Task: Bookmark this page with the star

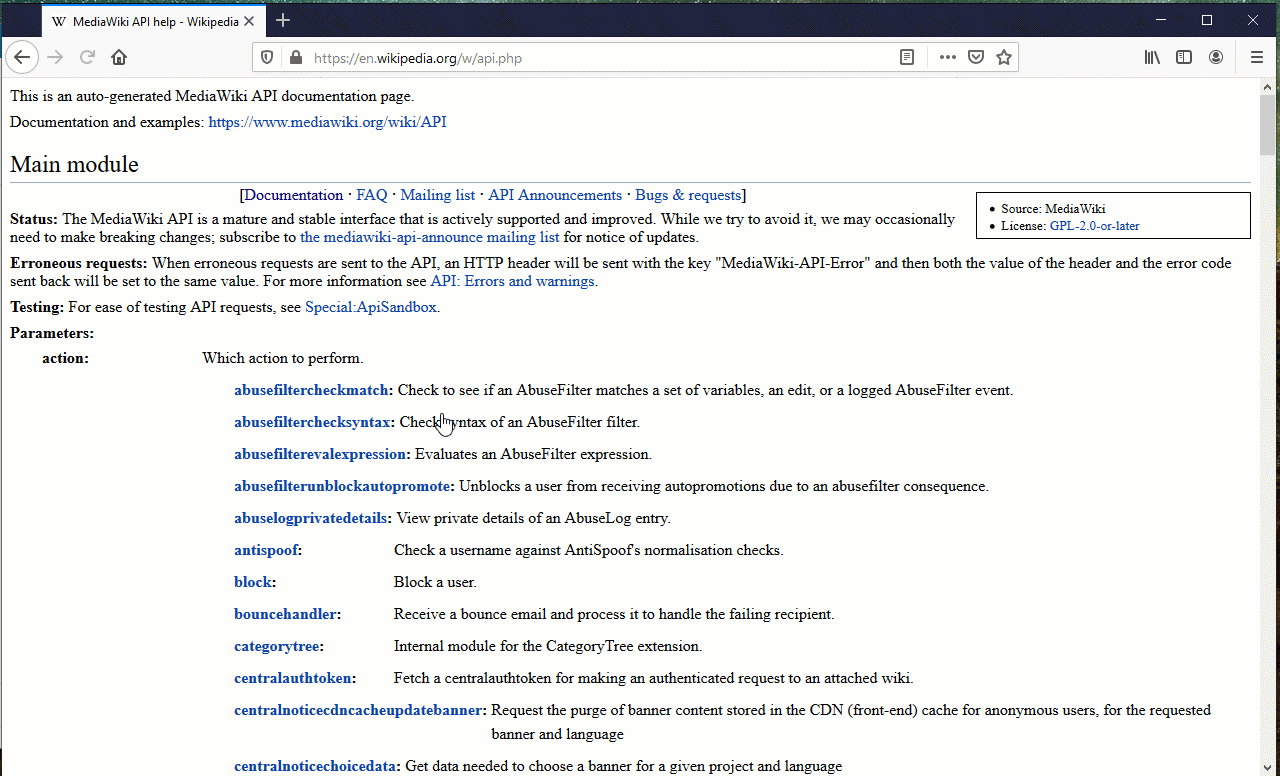Action: click(1004, 58)
